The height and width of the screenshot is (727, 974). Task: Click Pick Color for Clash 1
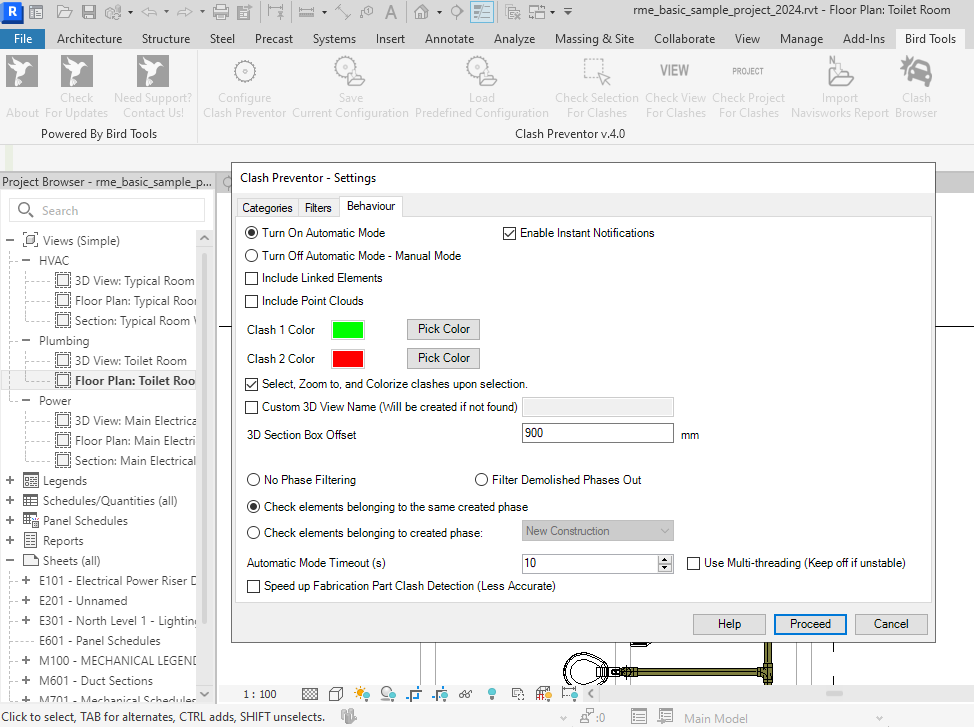443,329
